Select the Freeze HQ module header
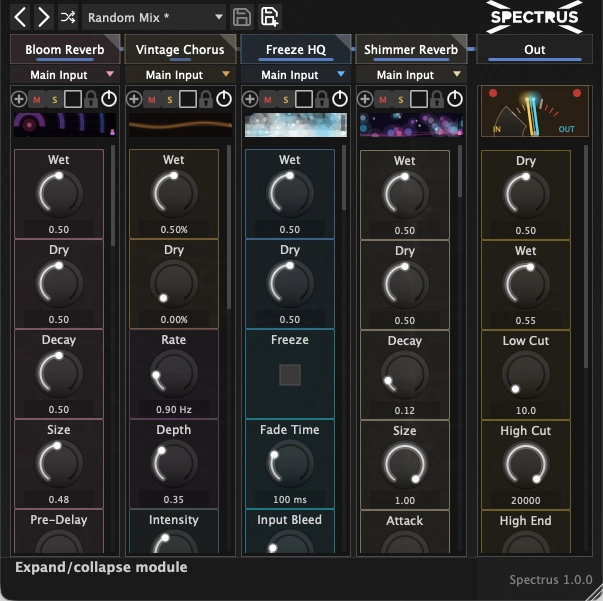This screenshot has height=601, width=603. [296, 50]
